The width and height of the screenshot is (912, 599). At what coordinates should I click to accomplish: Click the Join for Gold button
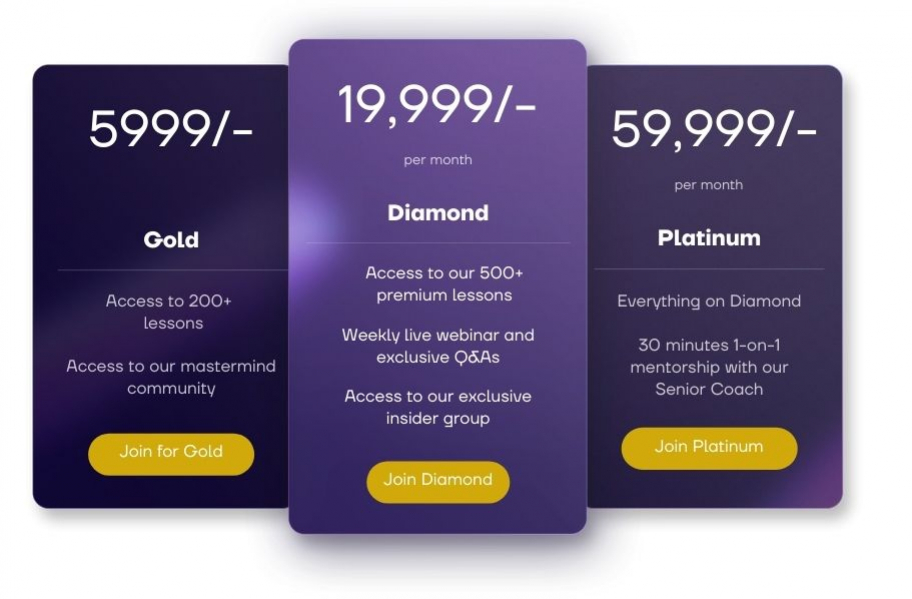click(171, 454)
